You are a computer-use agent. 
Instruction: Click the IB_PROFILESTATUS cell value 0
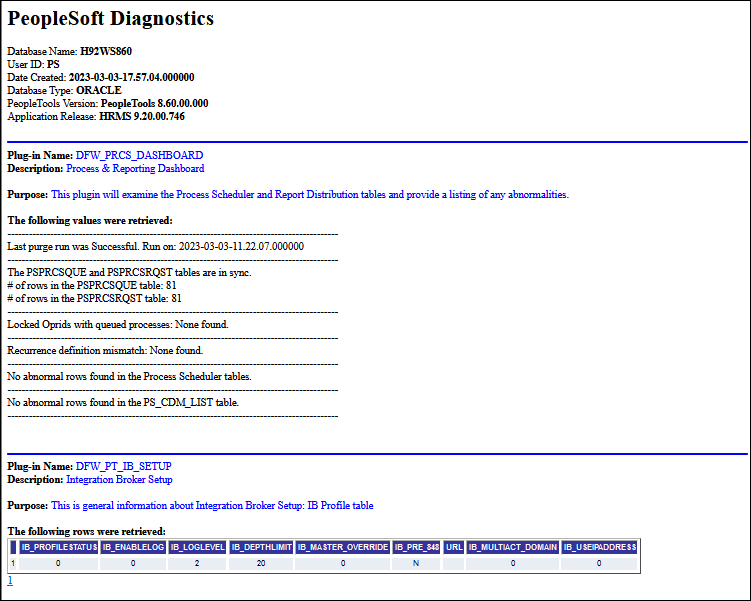(x=59, y=563)
